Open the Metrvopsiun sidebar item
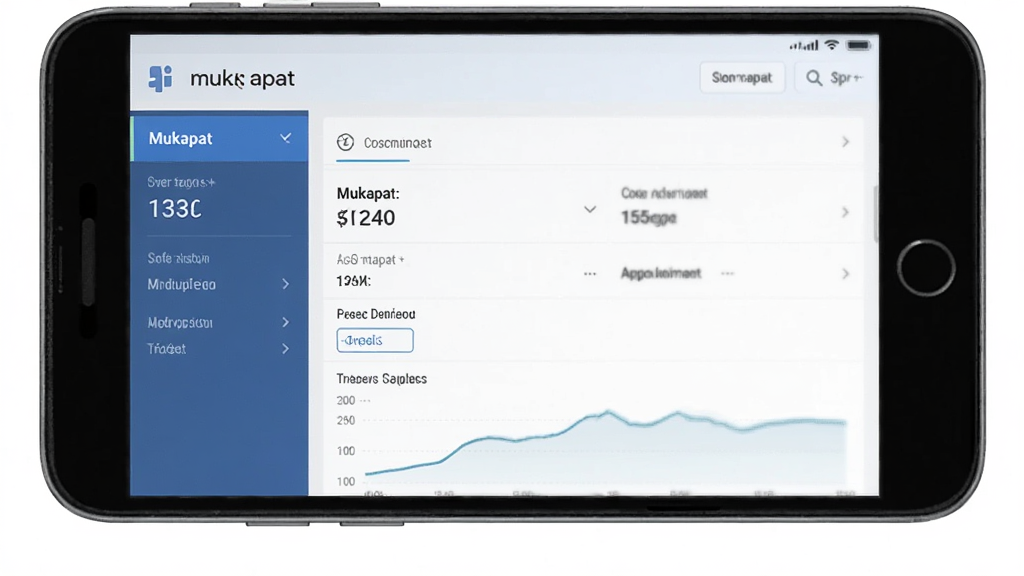Viewport: 1024px width, 576px height. (x=219, y=323)
